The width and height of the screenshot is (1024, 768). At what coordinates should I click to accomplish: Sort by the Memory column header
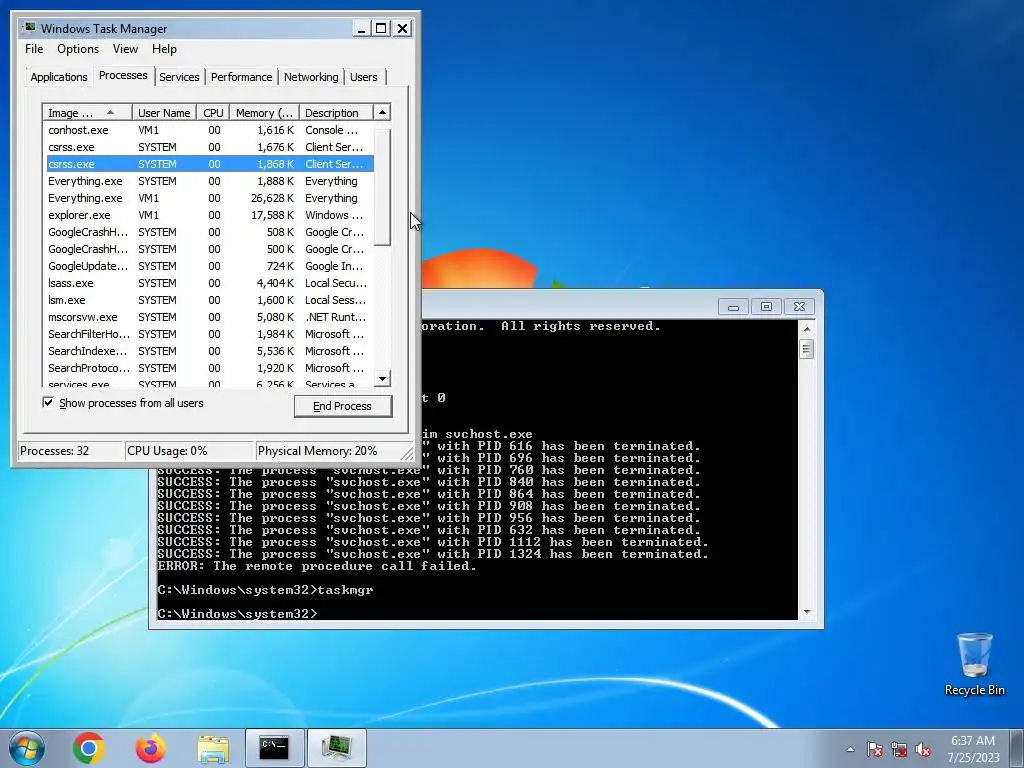point(264,113)
